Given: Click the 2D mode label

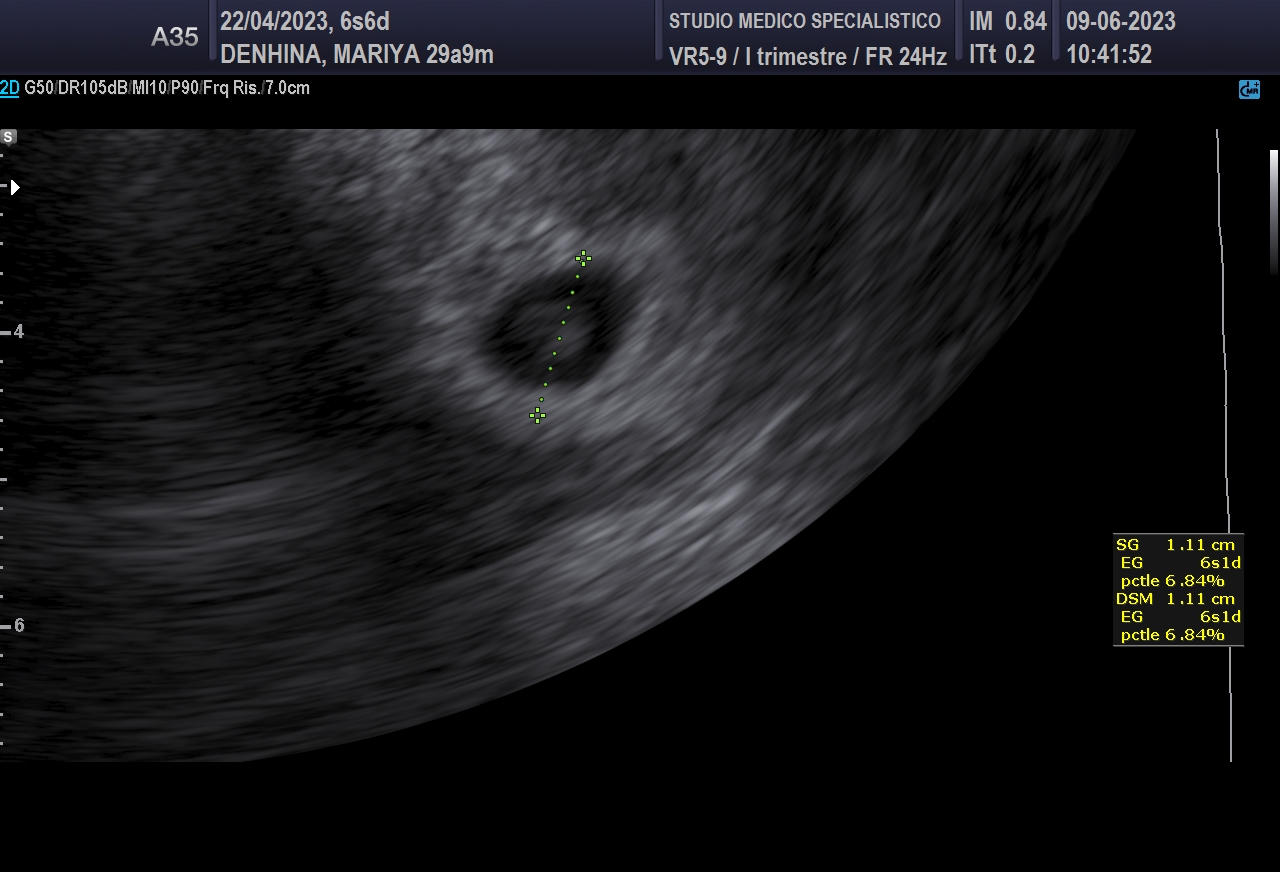Looking at the screenshot, I should [x=10, y=88].
